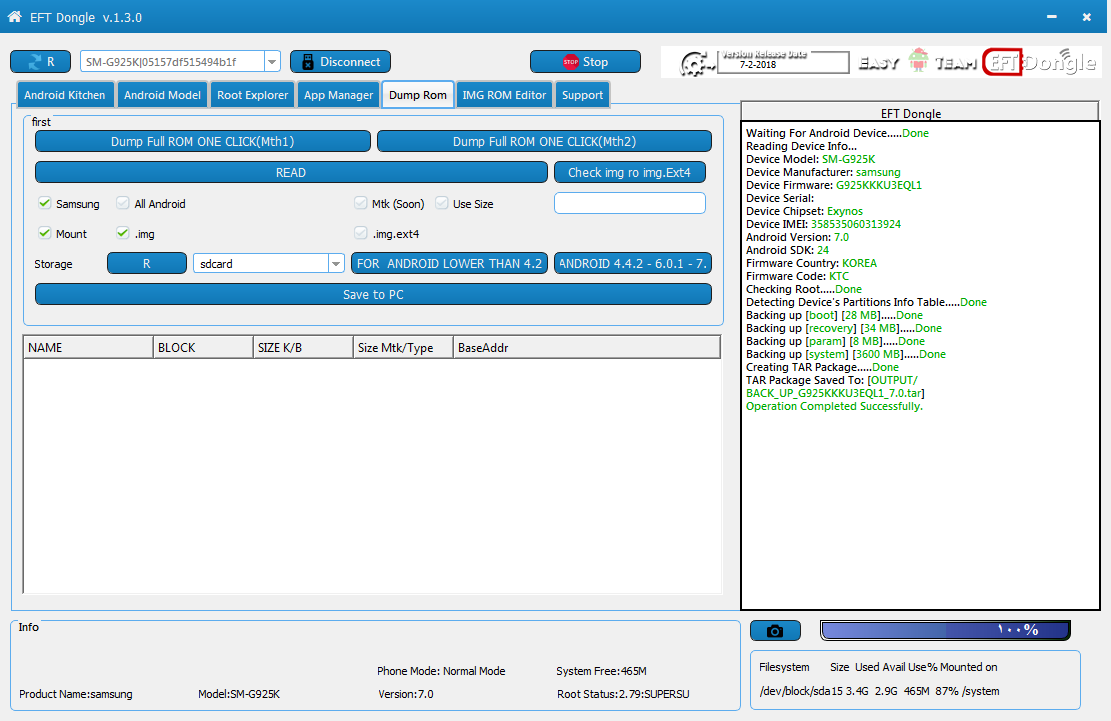
Task: Take a screenshot with the camera button
Action: pyautogui.click(x=775, y=630)
